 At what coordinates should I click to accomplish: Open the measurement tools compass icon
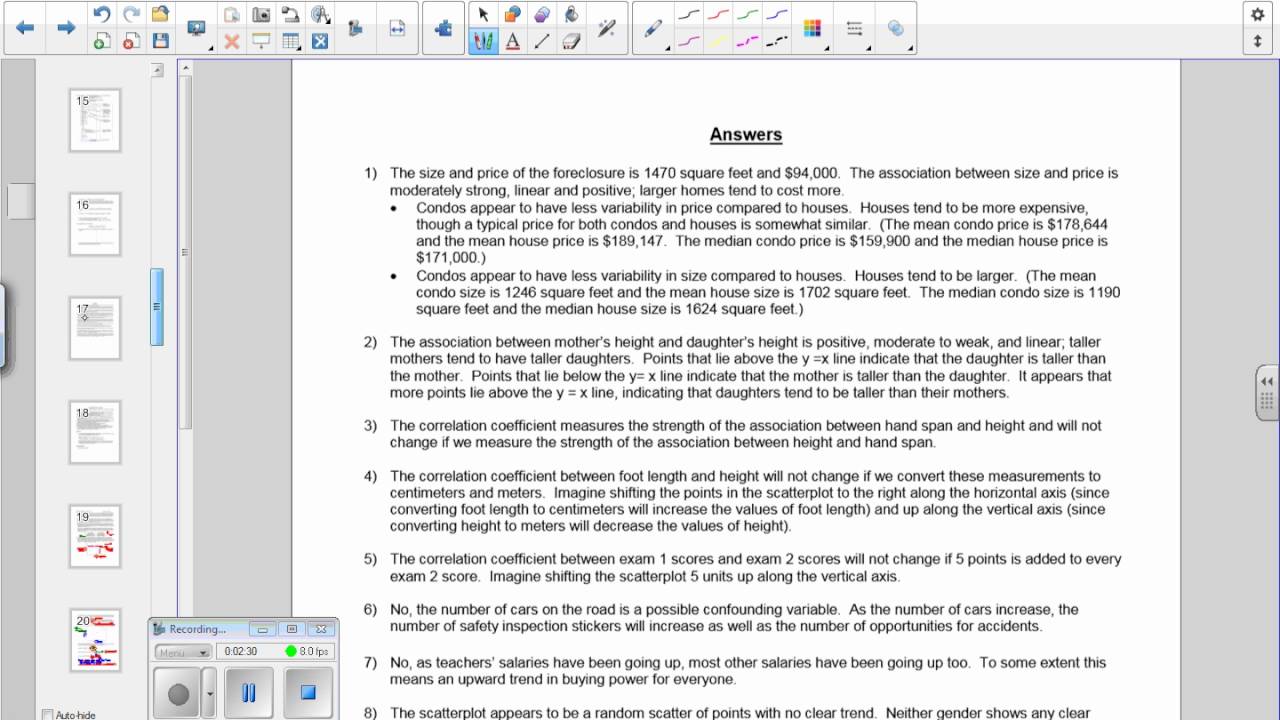(320, 14)
